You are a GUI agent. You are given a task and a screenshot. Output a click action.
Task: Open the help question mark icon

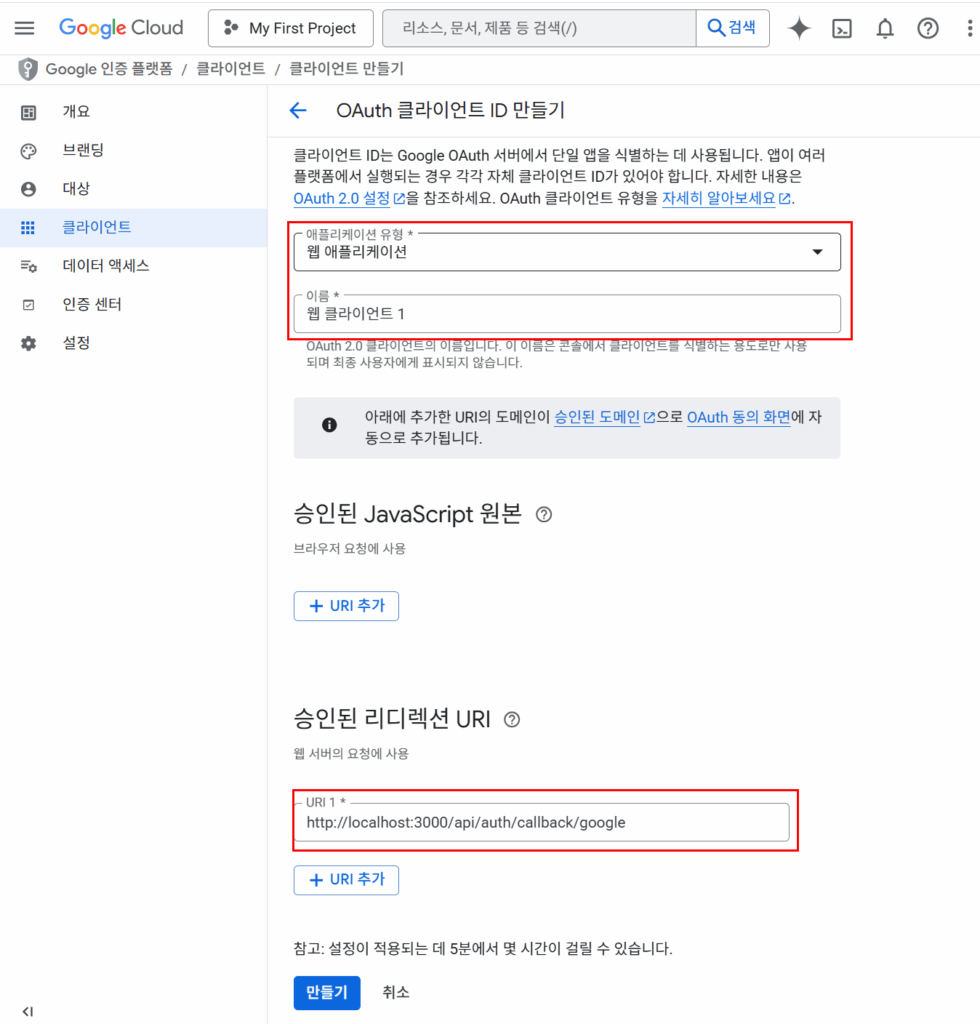pyautogui.click(x=928, y=28)
